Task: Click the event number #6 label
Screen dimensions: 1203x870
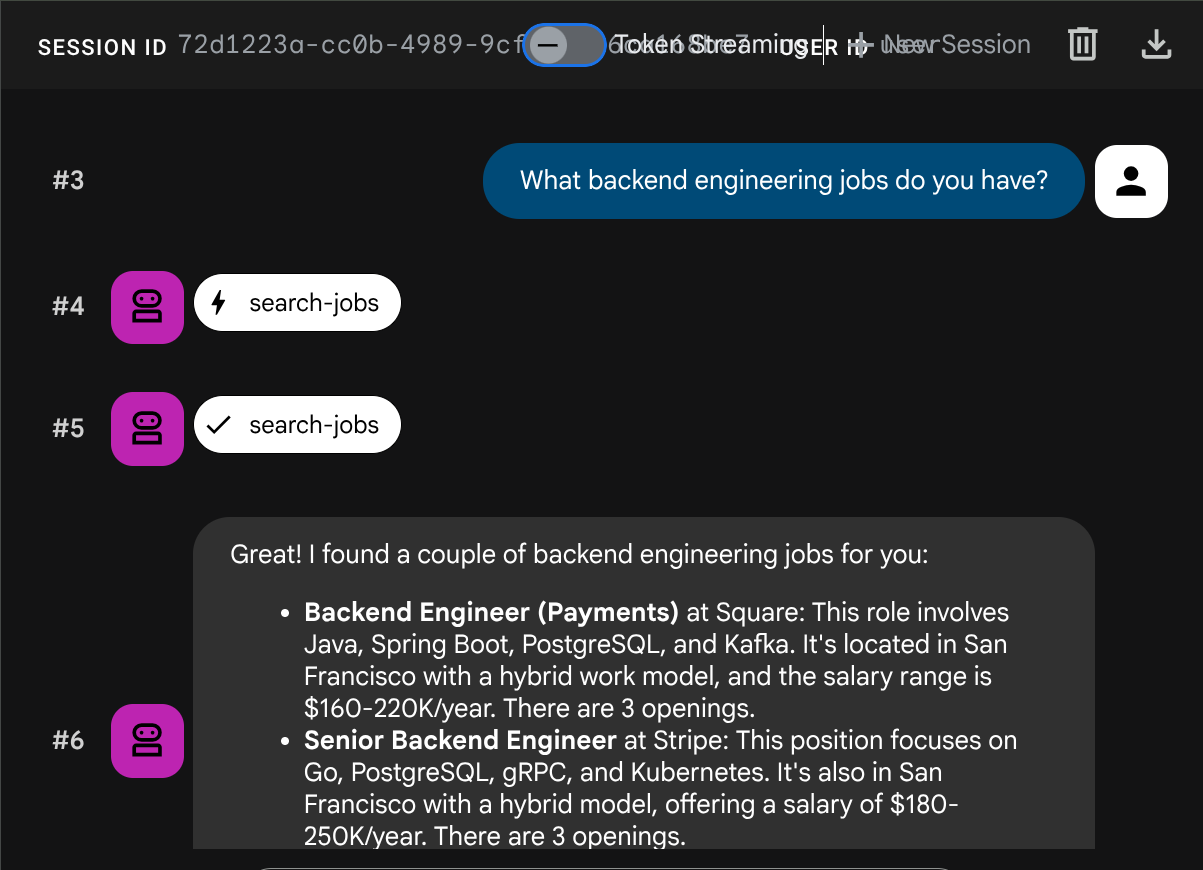Action: click(x=68, y=741)
